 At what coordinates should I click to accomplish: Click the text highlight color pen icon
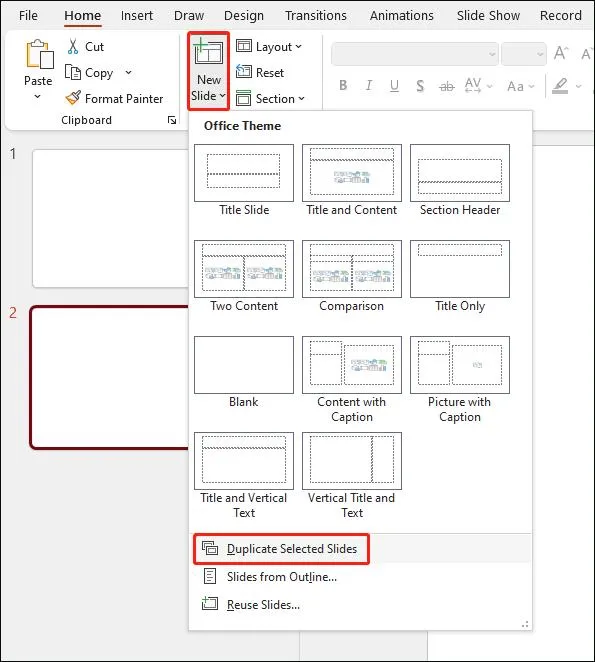(560, 86)
